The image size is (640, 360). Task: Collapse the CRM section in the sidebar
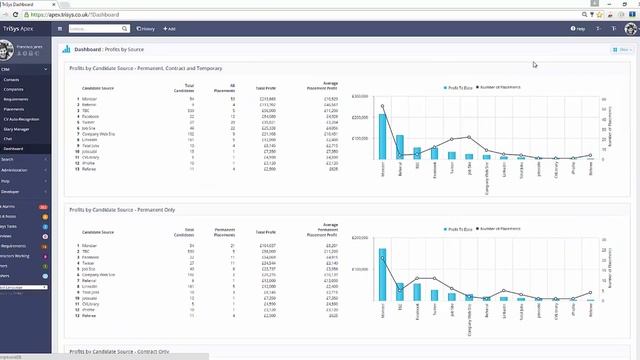click(x=24, y=69)
